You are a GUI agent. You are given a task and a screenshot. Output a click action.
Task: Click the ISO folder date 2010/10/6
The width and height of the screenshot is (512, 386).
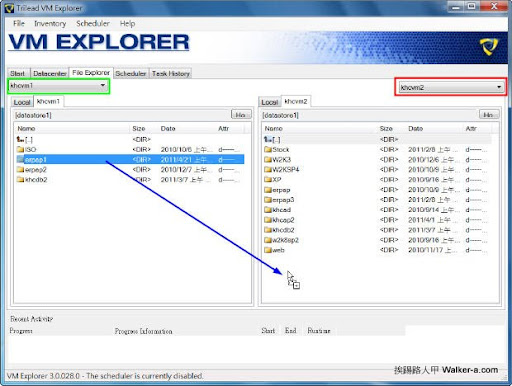click(x=186, y=149)
